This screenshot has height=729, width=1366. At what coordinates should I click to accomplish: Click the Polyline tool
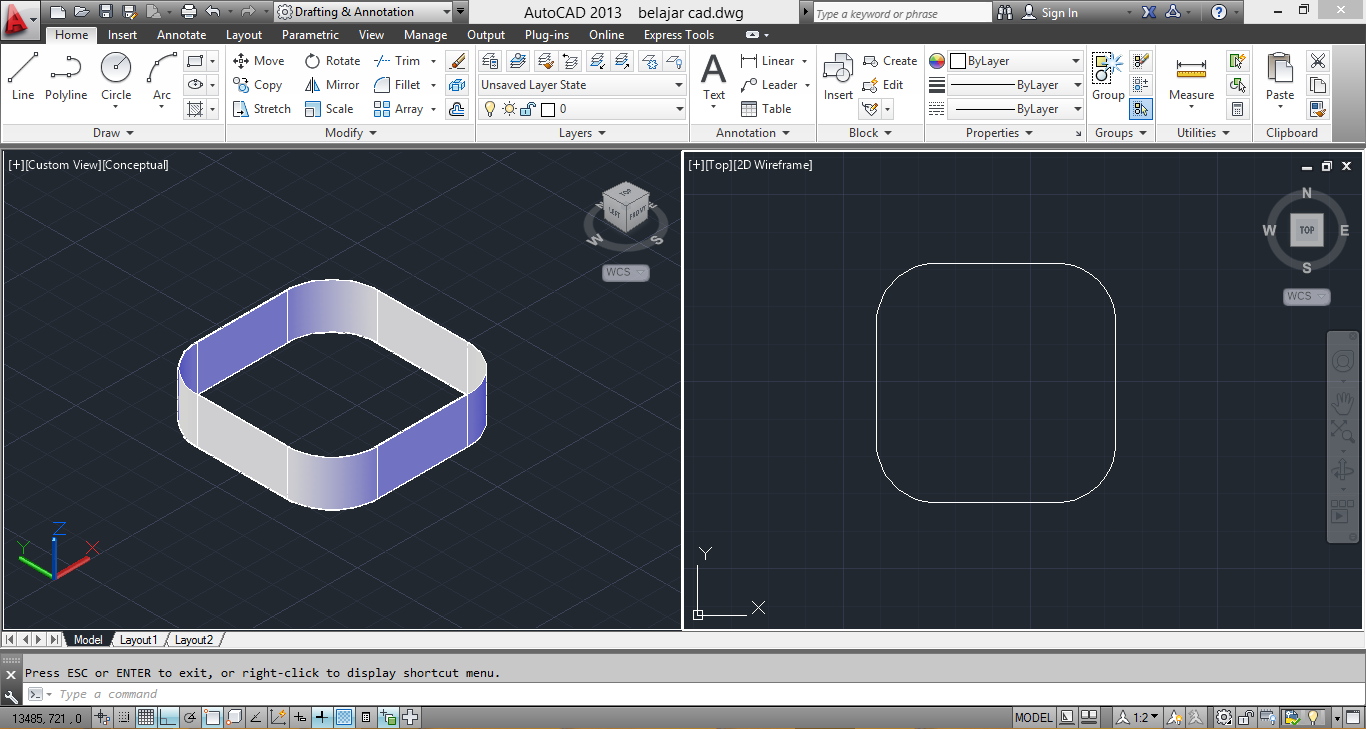66,77
